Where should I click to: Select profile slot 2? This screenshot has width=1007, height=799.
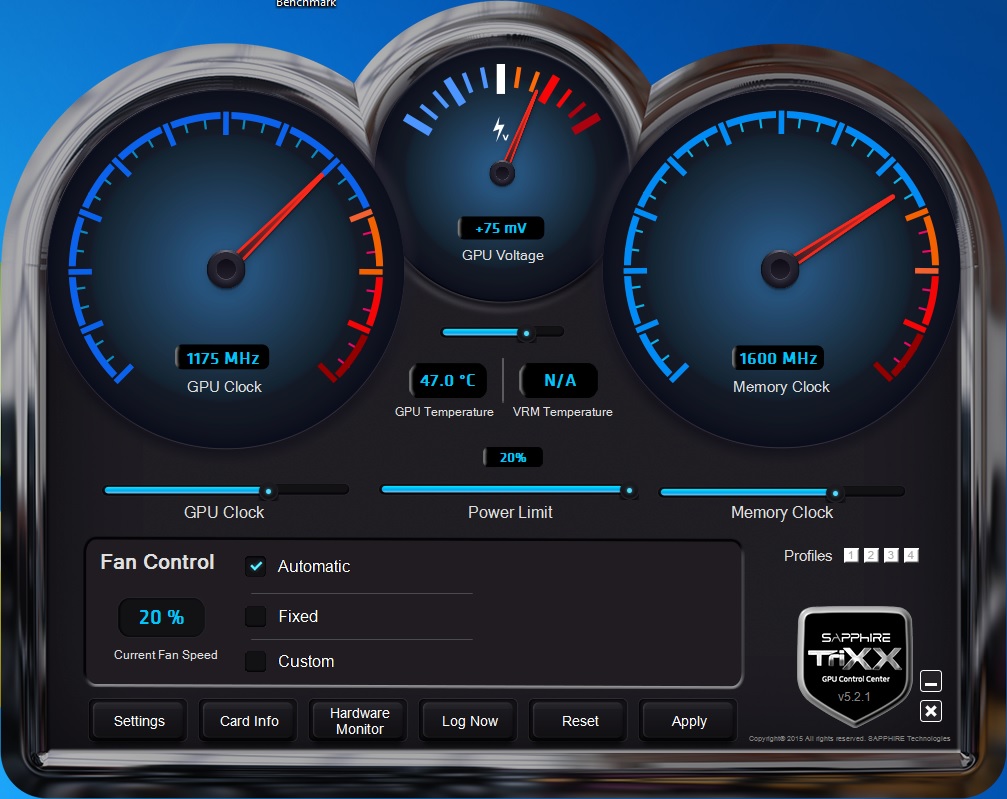(x=871, y=555)
